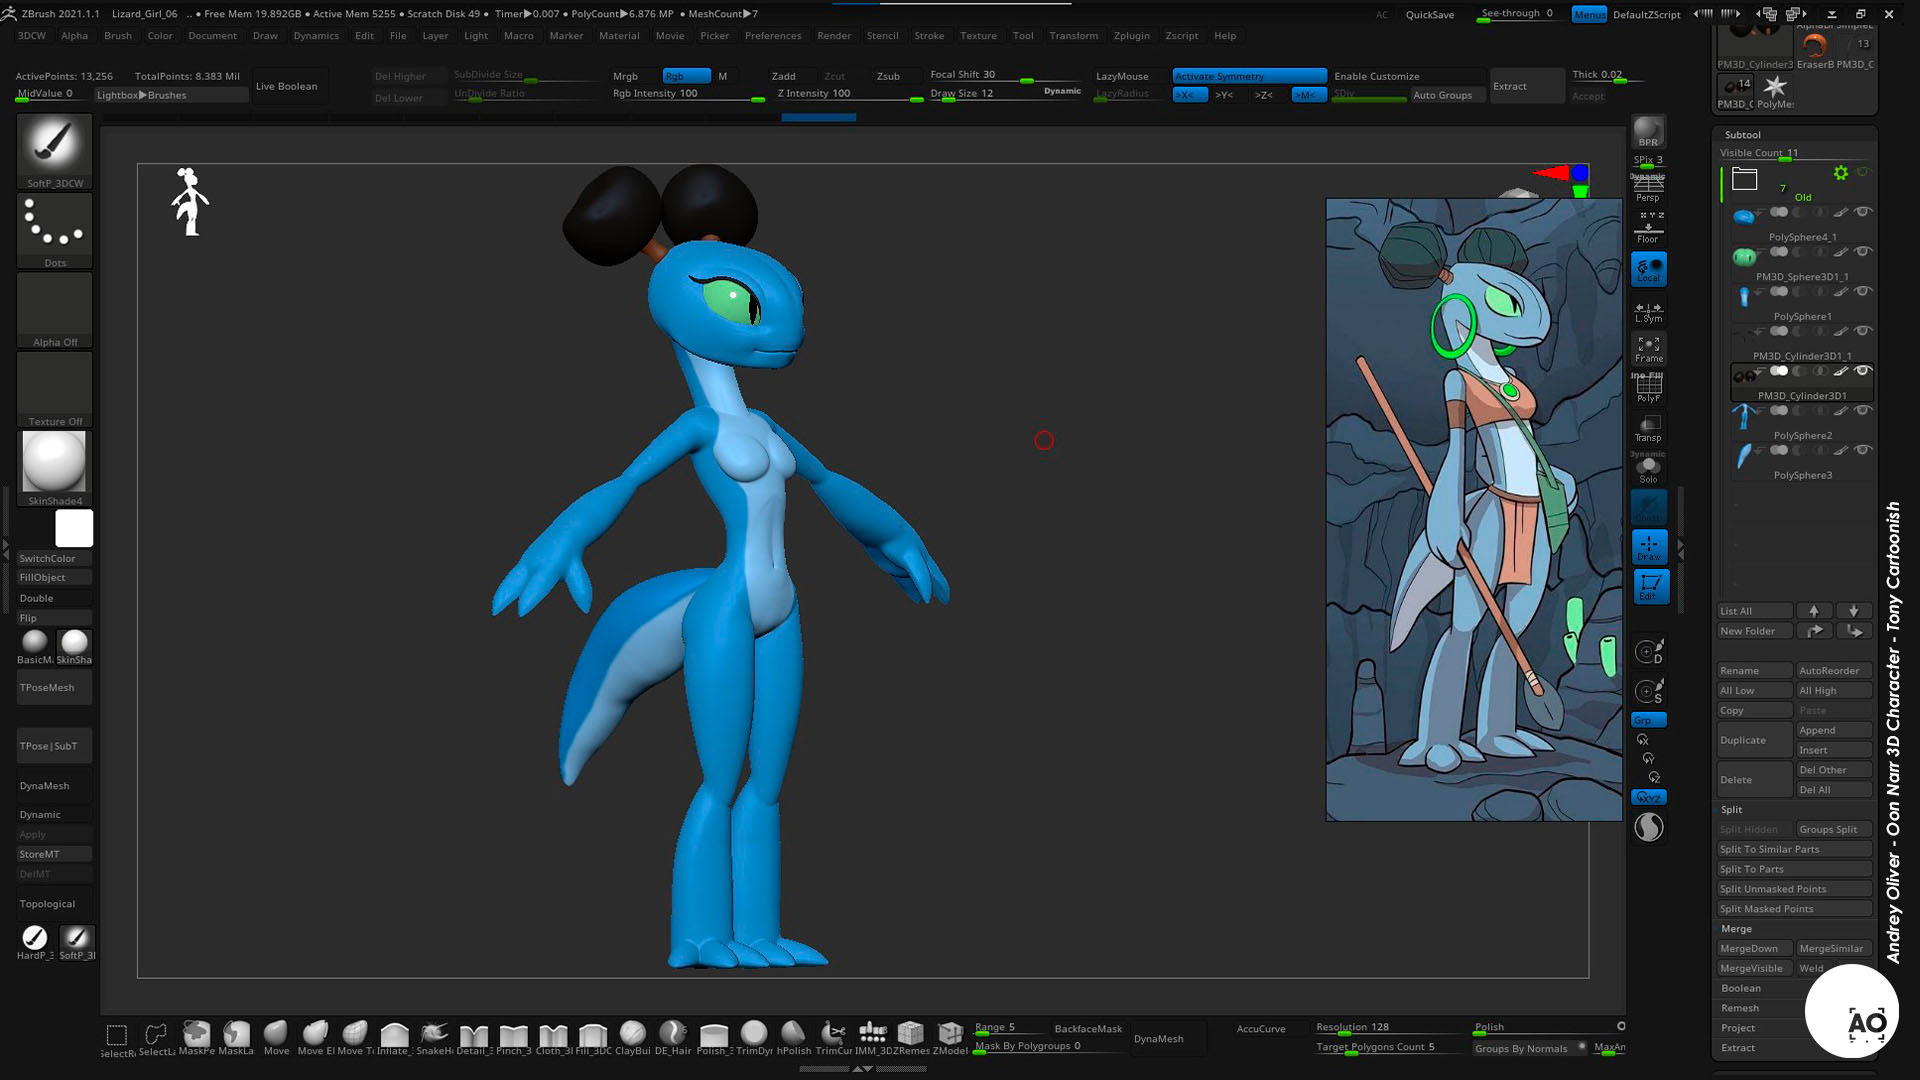The height and width of the screenshot is (1080, 1920).
Task: Collapse the Subtool palette header
Action: [x=1742, y=135]
